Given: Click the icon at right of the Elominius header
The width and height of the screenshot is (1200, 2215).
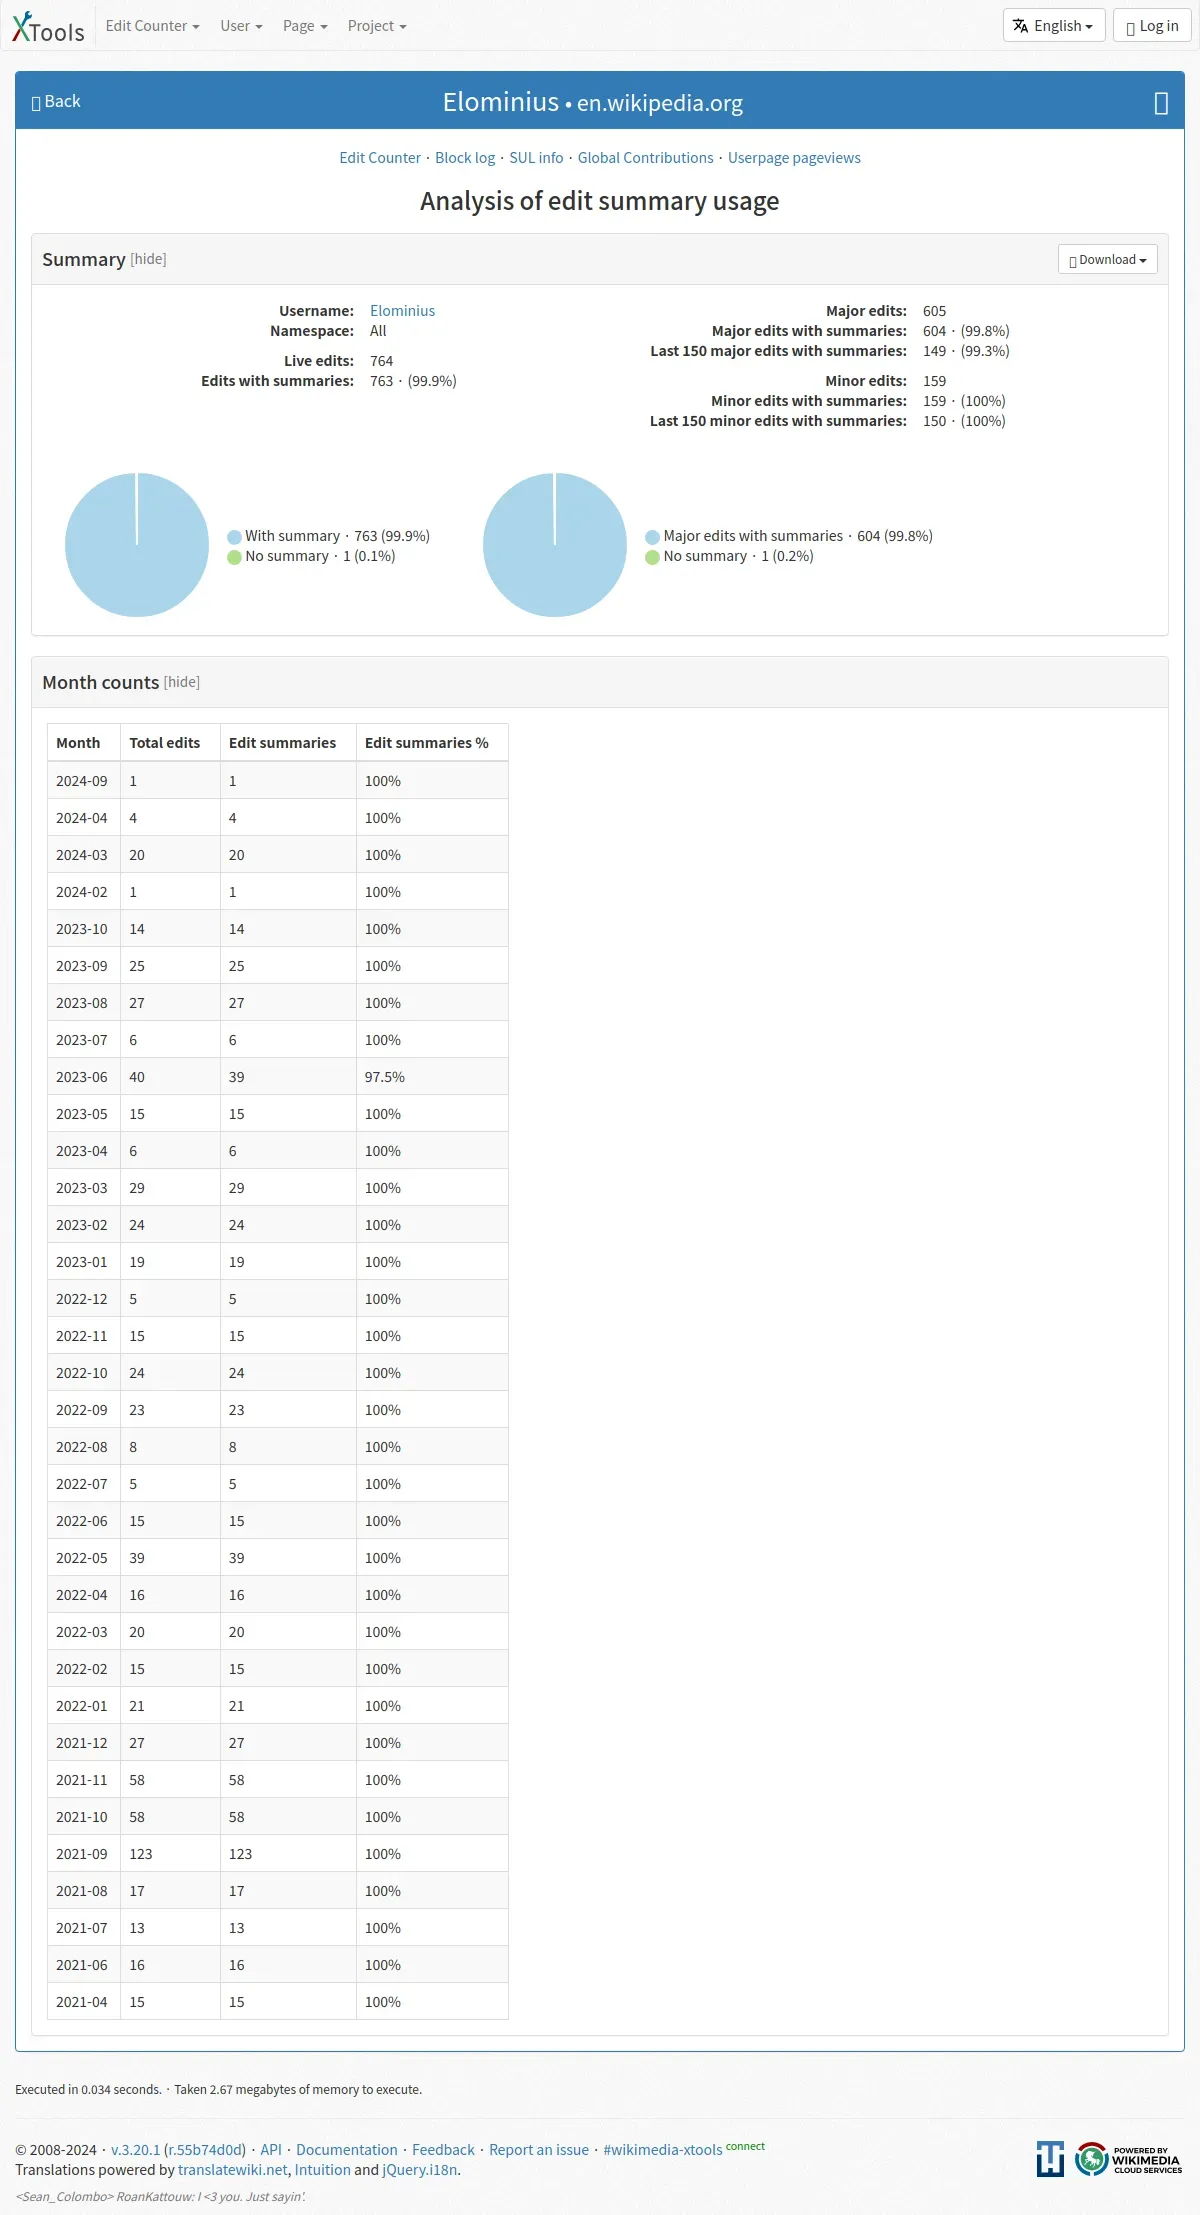Looking at the screenshot, I should click(1161, 103).
